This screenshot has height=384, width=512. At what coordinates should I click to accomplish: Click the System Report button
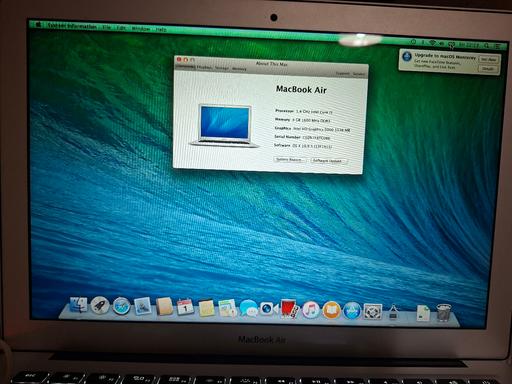(289, 160)
